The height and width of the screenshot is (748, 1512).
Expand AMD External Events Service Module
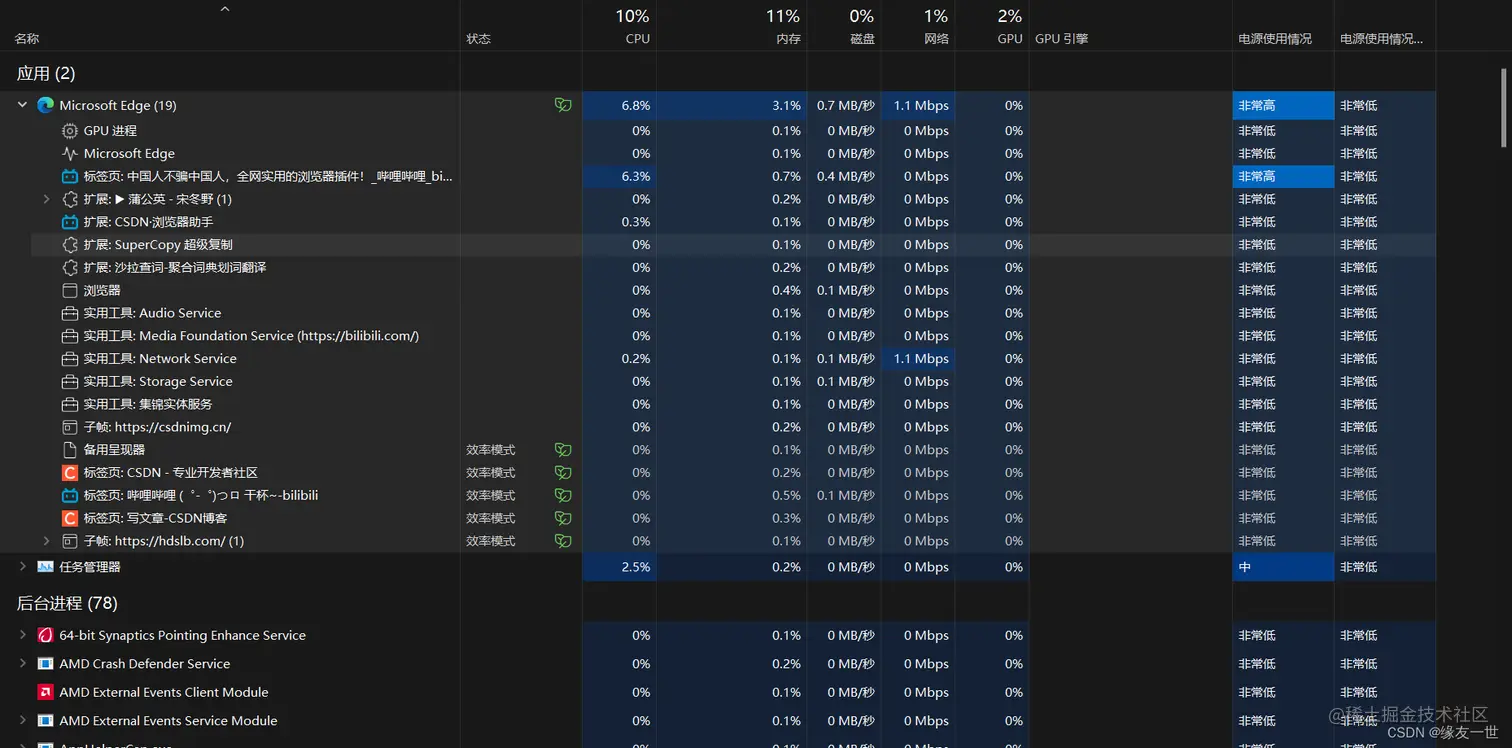[22, 721]
